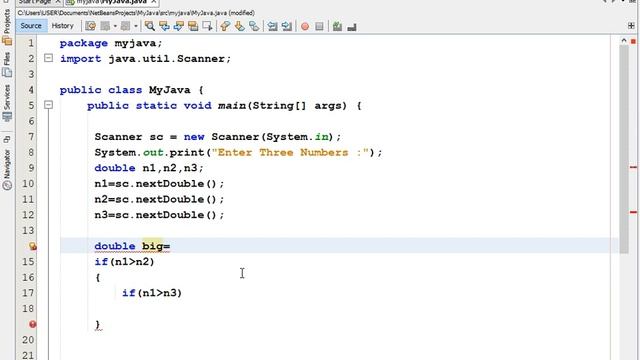Viewport: 640px width, 360px height.
Task: Click Shift Line Right icon
Action: (x=287, y=27)
